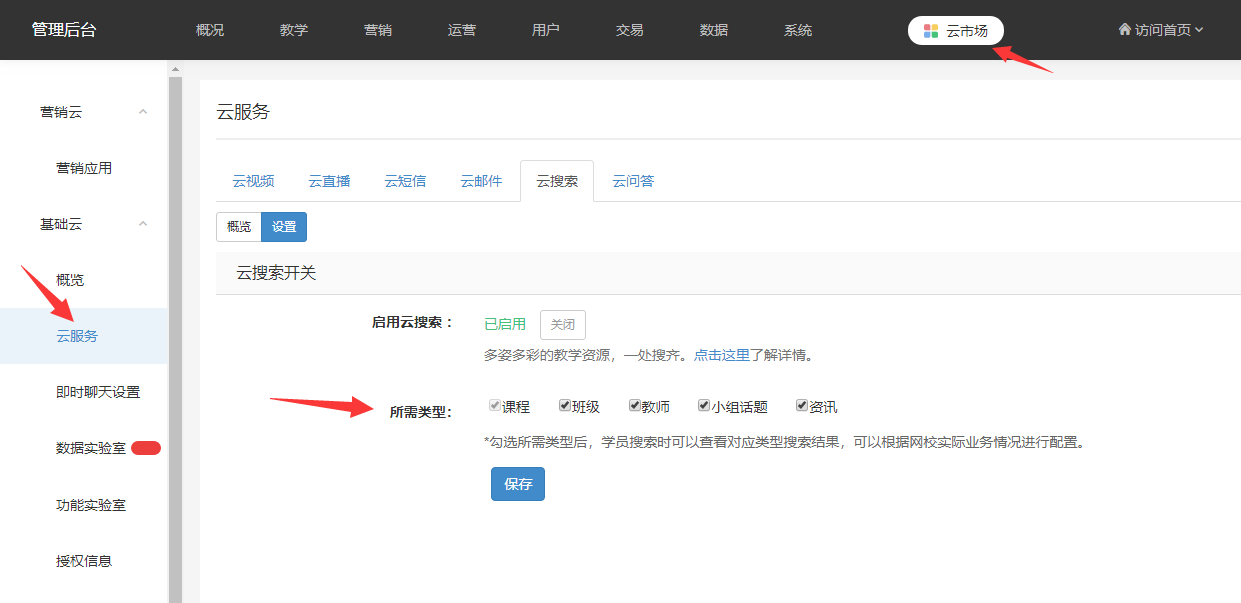Viewport: 1241px width, 603px height.
Task: Switch to the 云视频 tab
Action: click(253, 181)
